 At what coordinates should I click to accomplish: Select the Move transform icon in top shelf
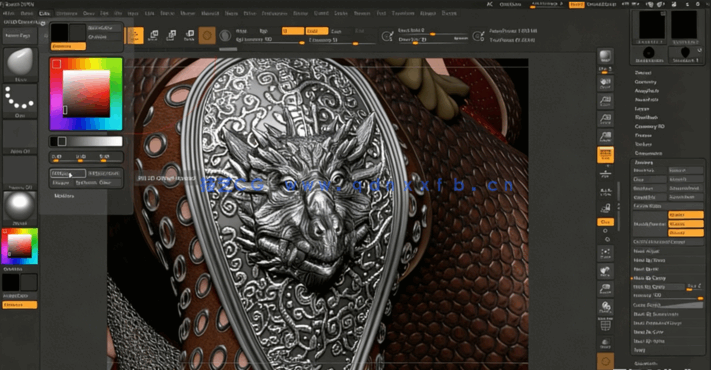click(x=153, y=35)
